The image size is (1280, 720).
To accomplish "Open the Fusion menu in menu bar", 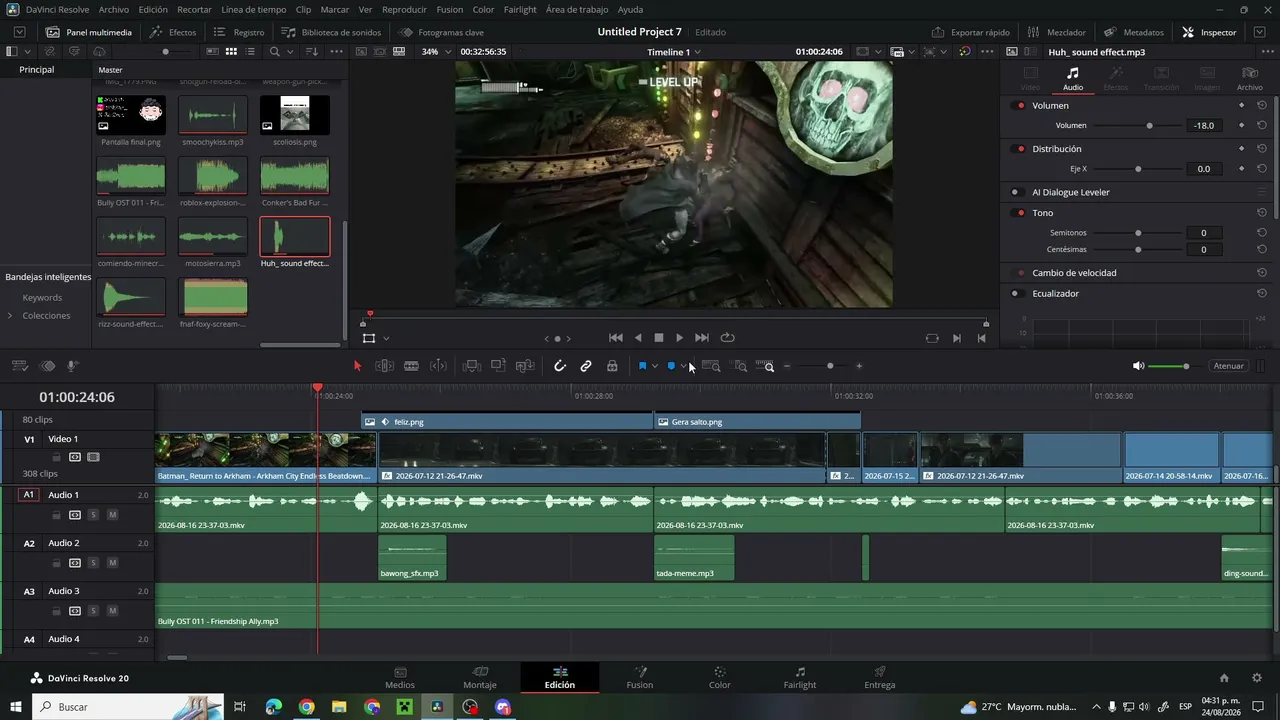I will tap(449, 9).
